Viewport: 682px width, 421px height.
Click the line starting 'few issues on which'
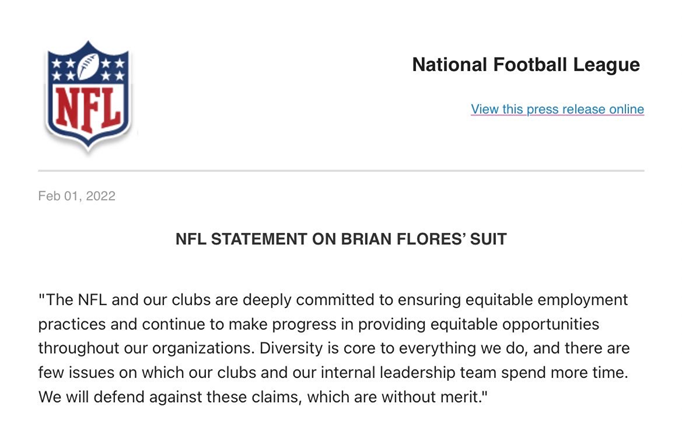pos(333,373)
